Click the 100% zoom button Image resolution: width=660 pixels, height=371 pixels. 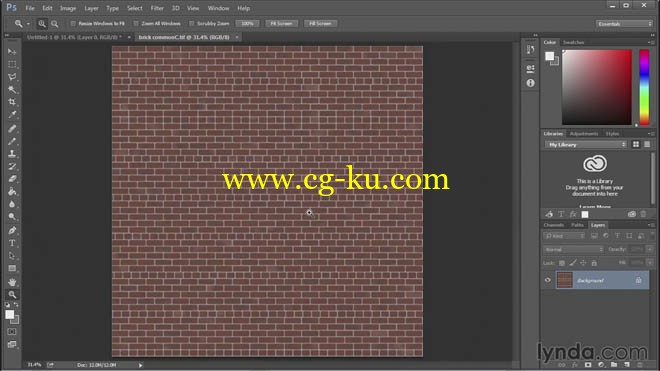click(247, 24)
